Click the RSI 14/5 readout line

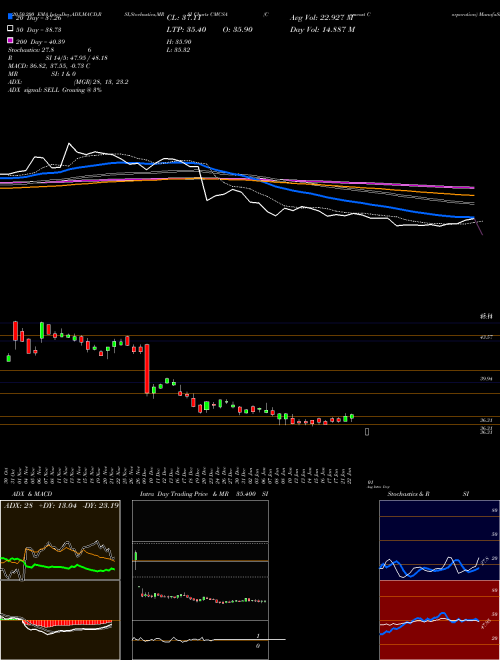(58, 58)
